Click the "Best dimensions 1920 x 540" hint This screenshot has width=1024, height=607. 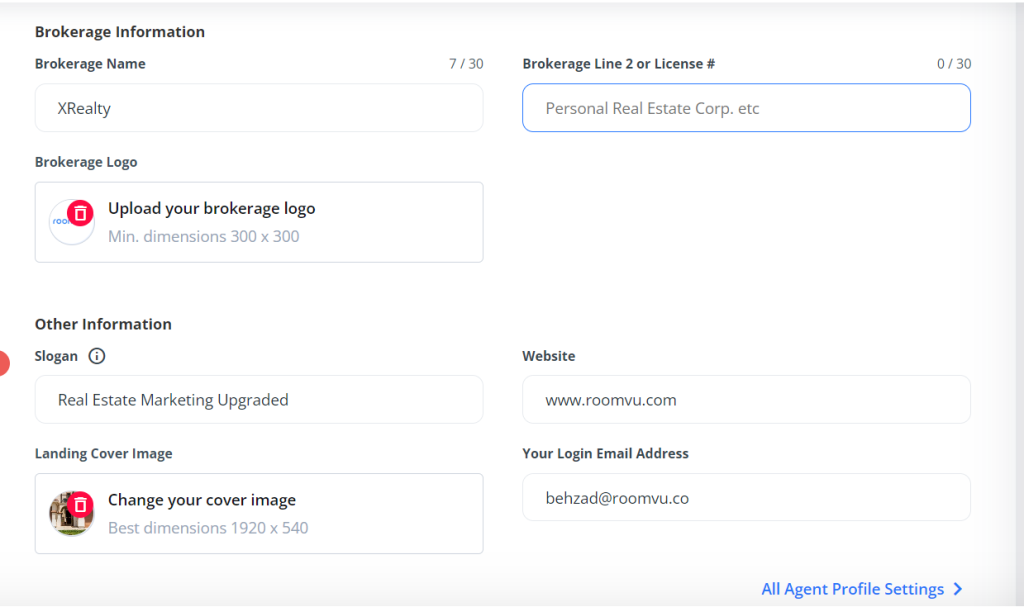coord(208,528)
